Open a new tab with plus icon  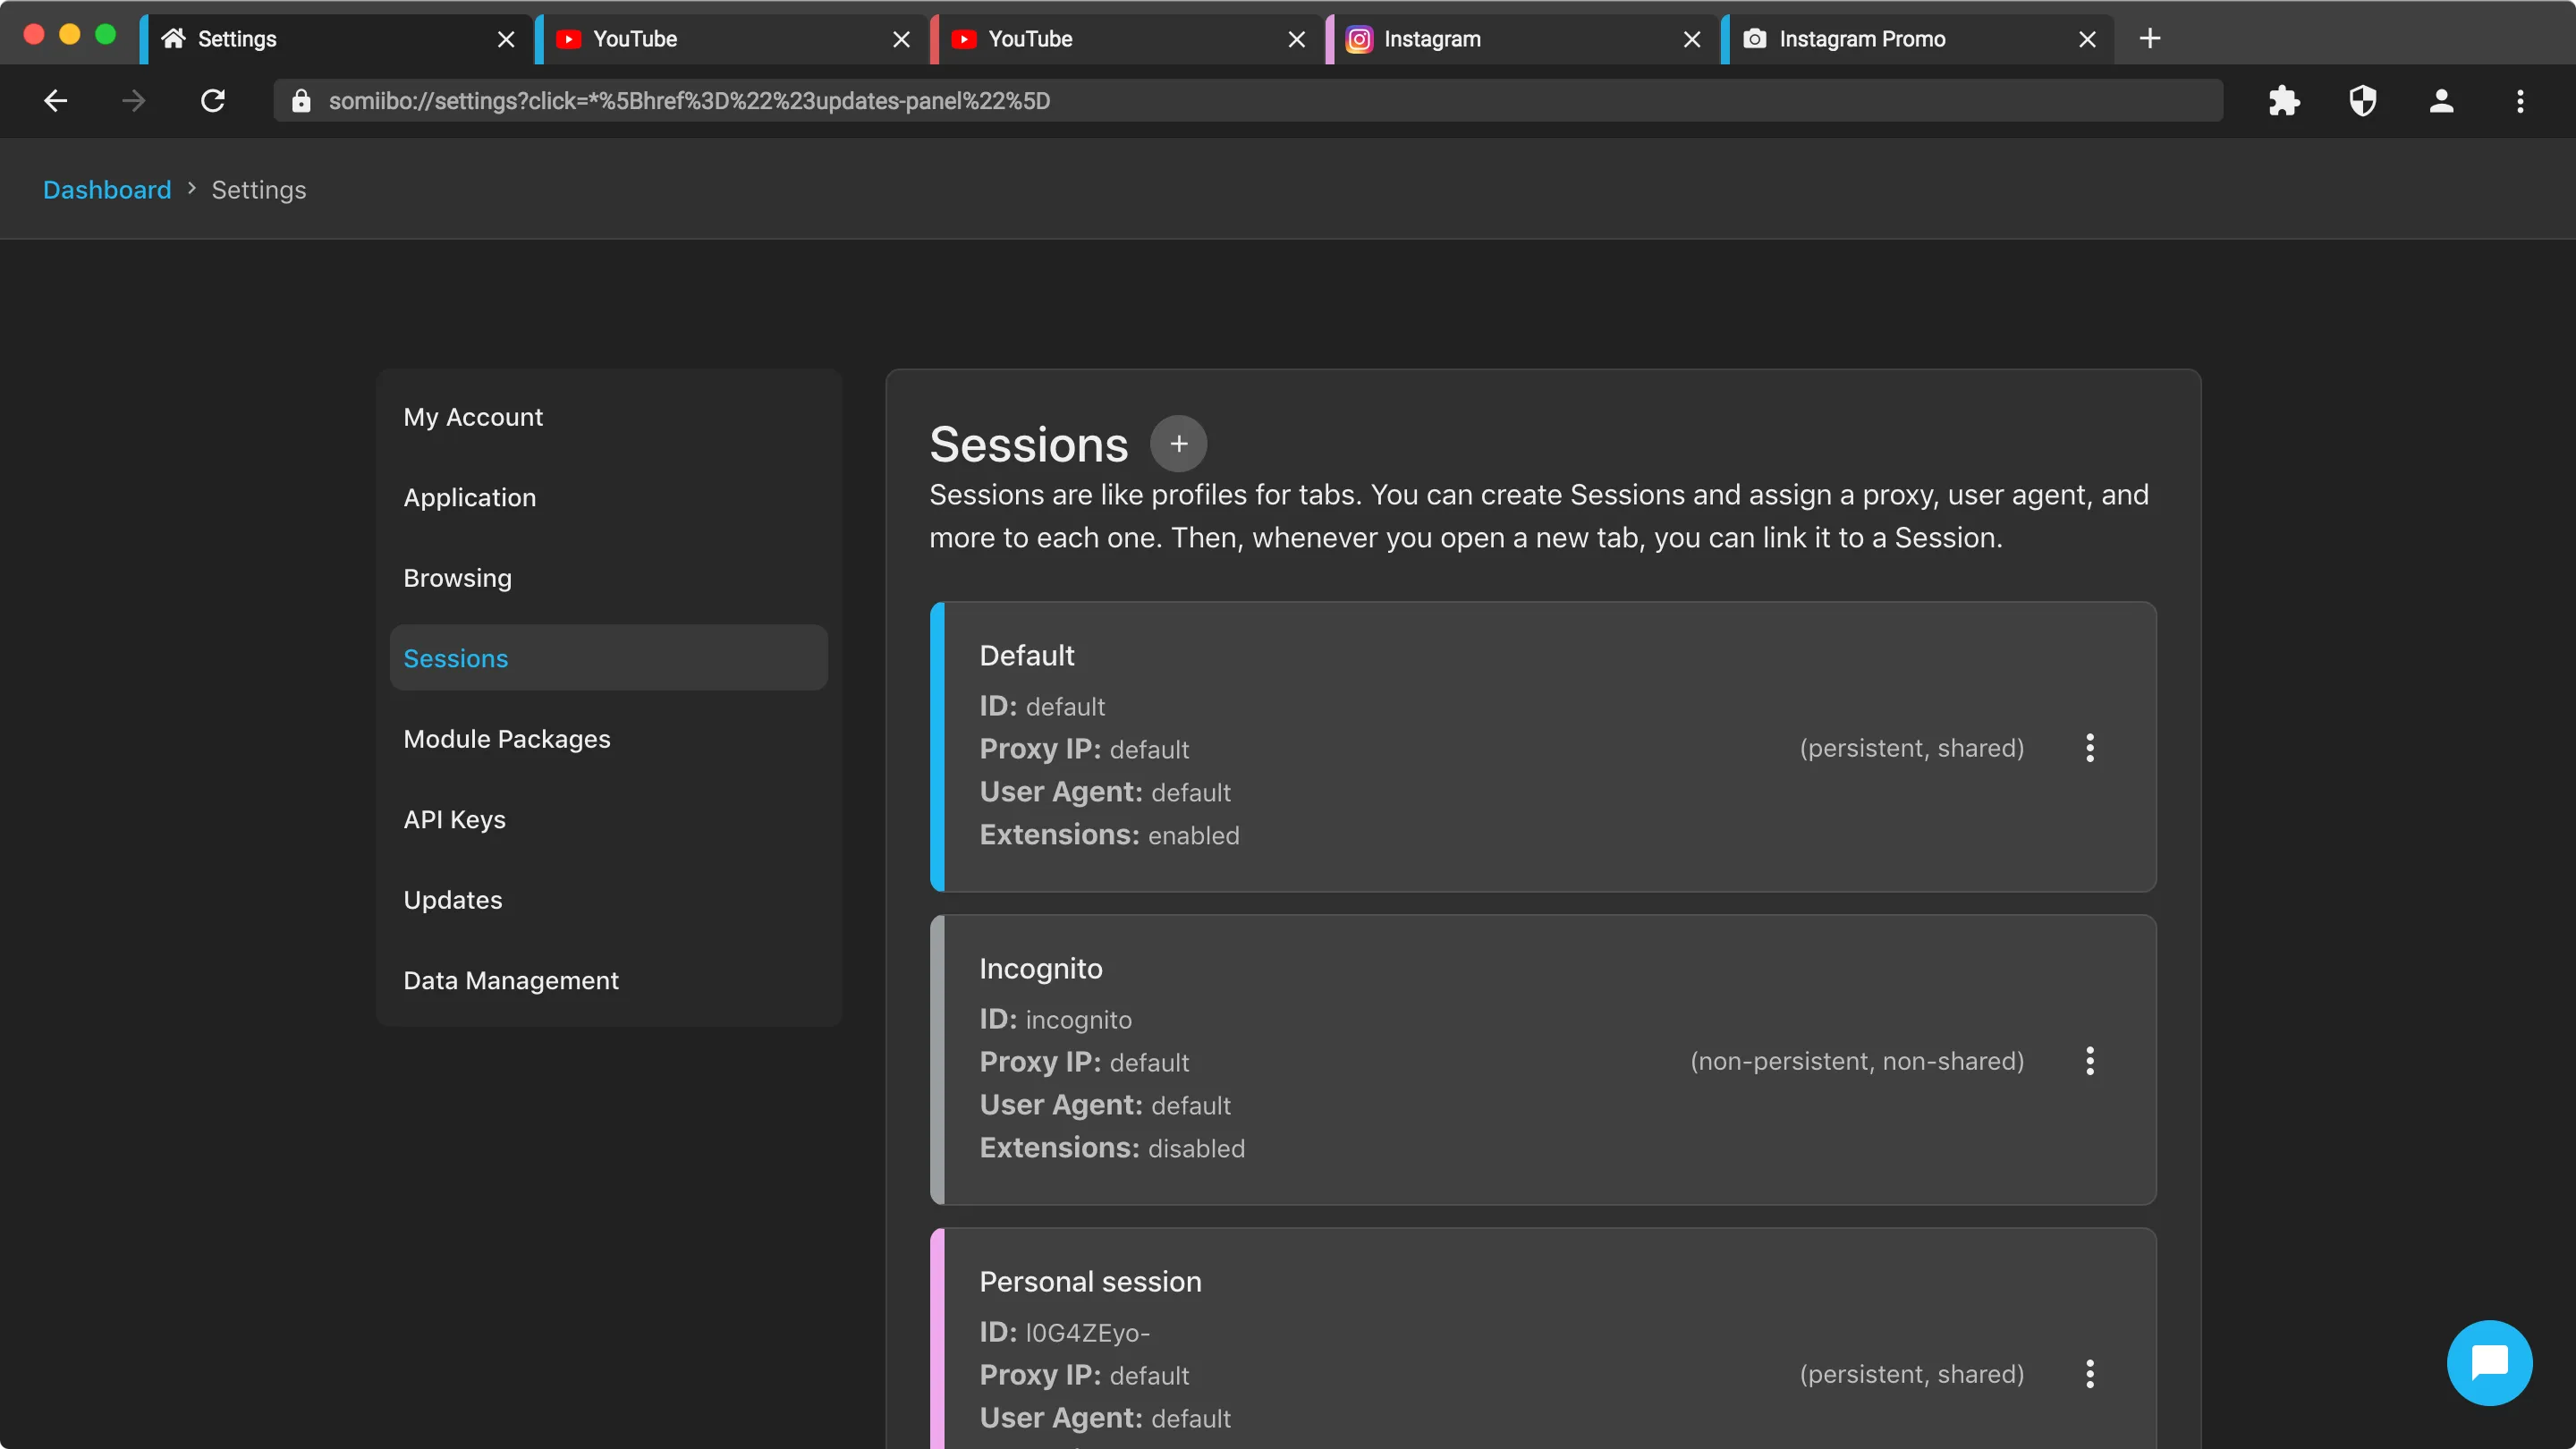coord(2150,39)
